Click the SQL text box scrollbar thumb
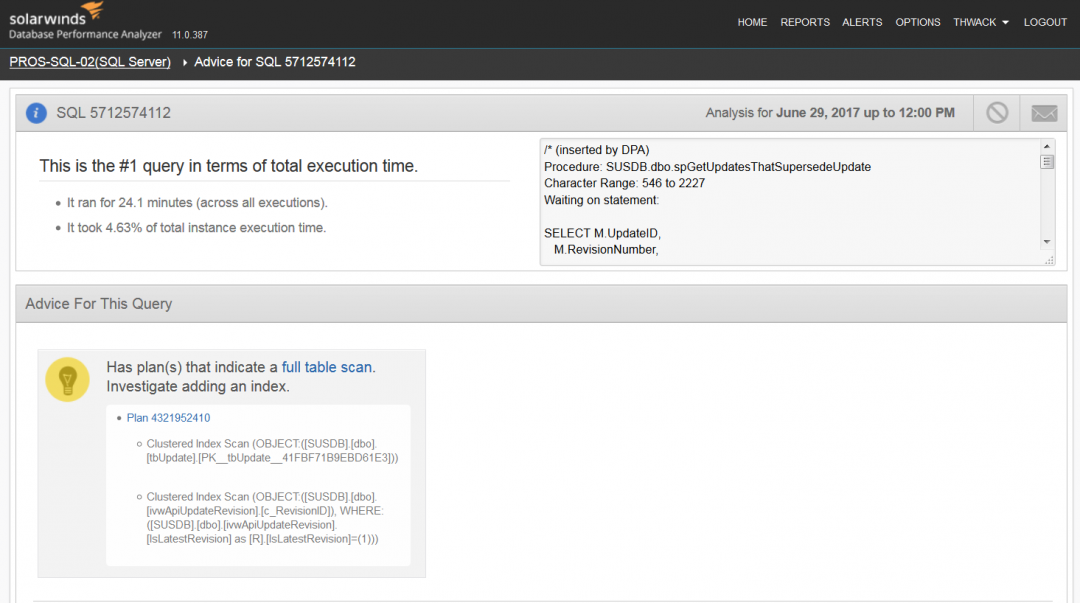 pos(1047,162)
